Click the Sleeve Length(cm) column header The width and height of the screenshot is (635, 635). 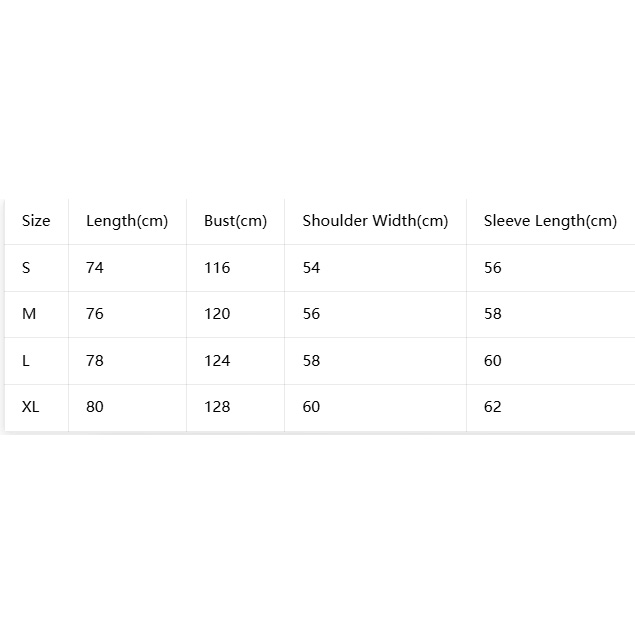click(550, 221)
